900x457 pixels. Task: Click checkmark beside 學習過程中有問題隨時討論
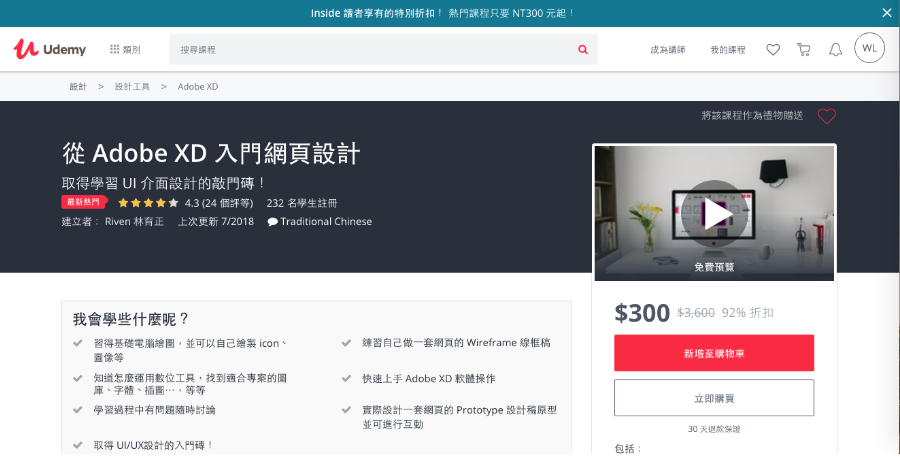coord(78,410)
